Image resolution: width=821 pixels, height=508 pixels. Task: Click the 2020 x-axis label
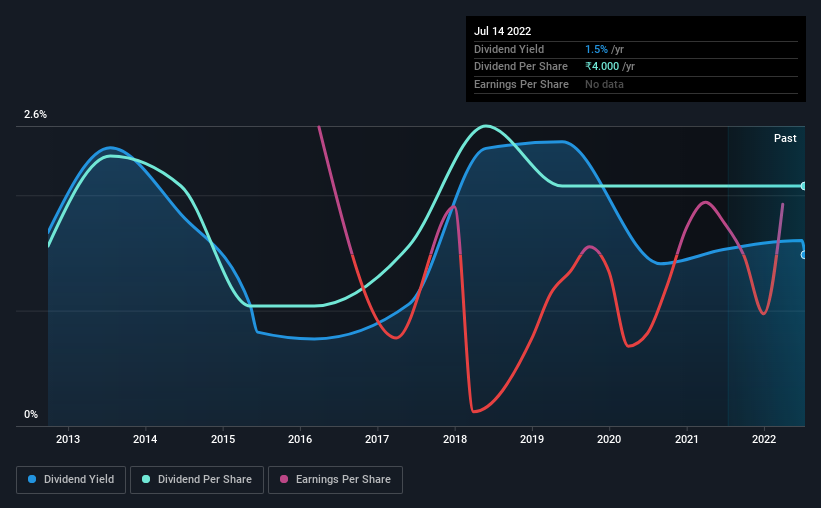click(609, 439)
